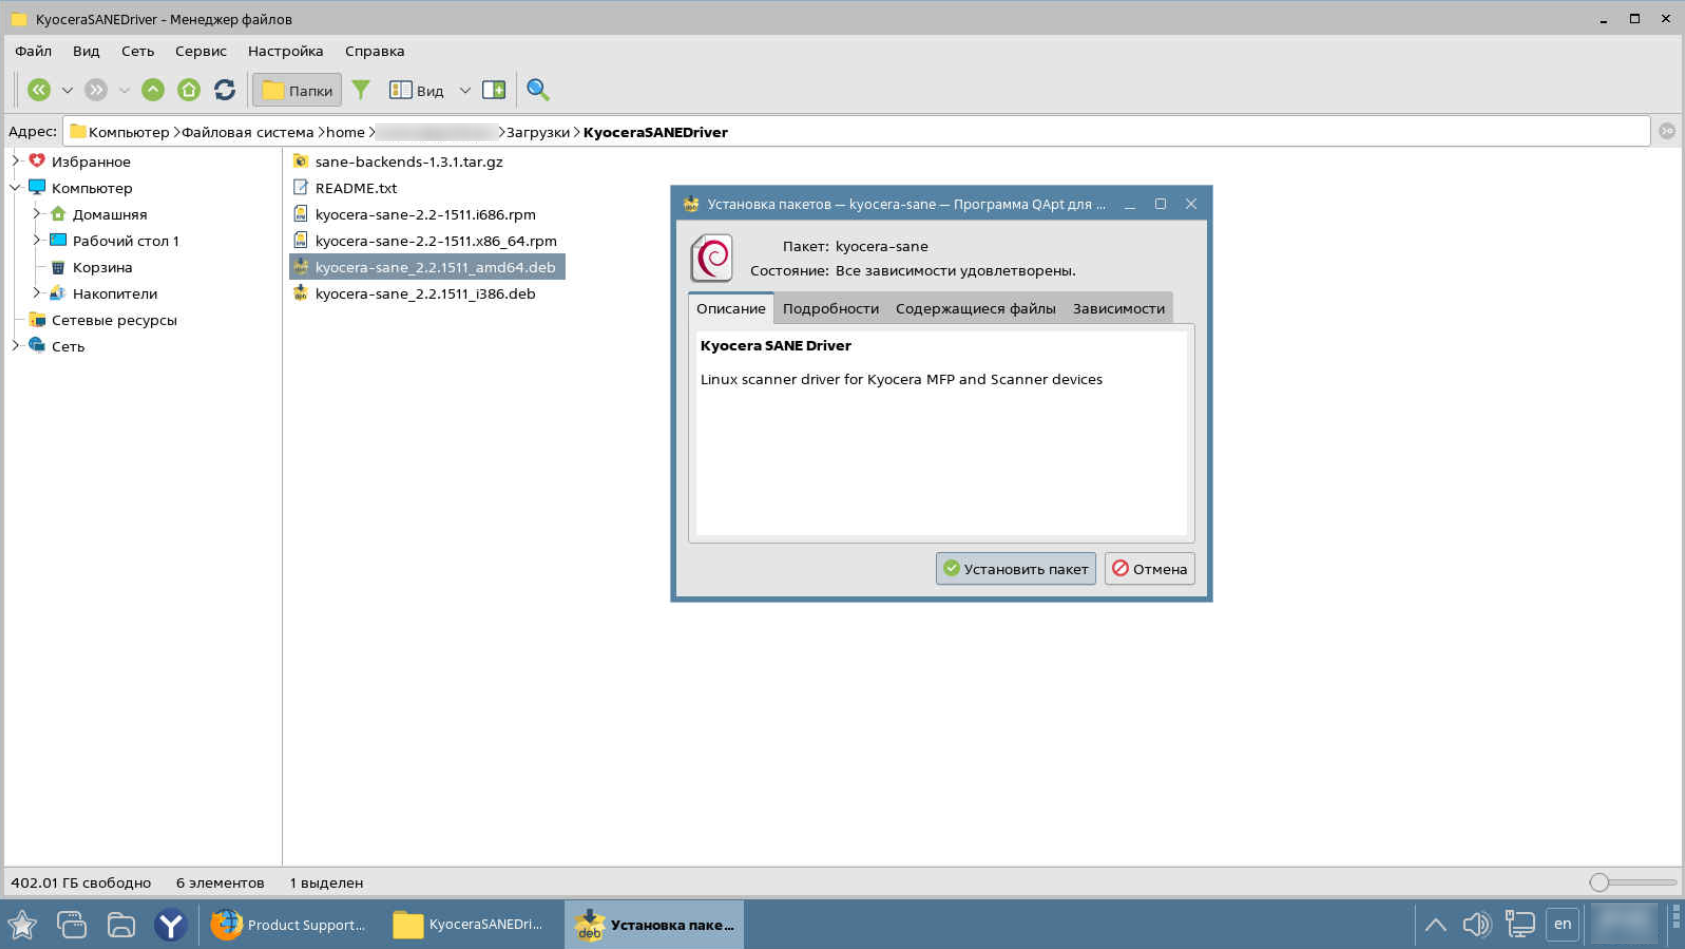Open the Сервис menu

coord(200,51)
